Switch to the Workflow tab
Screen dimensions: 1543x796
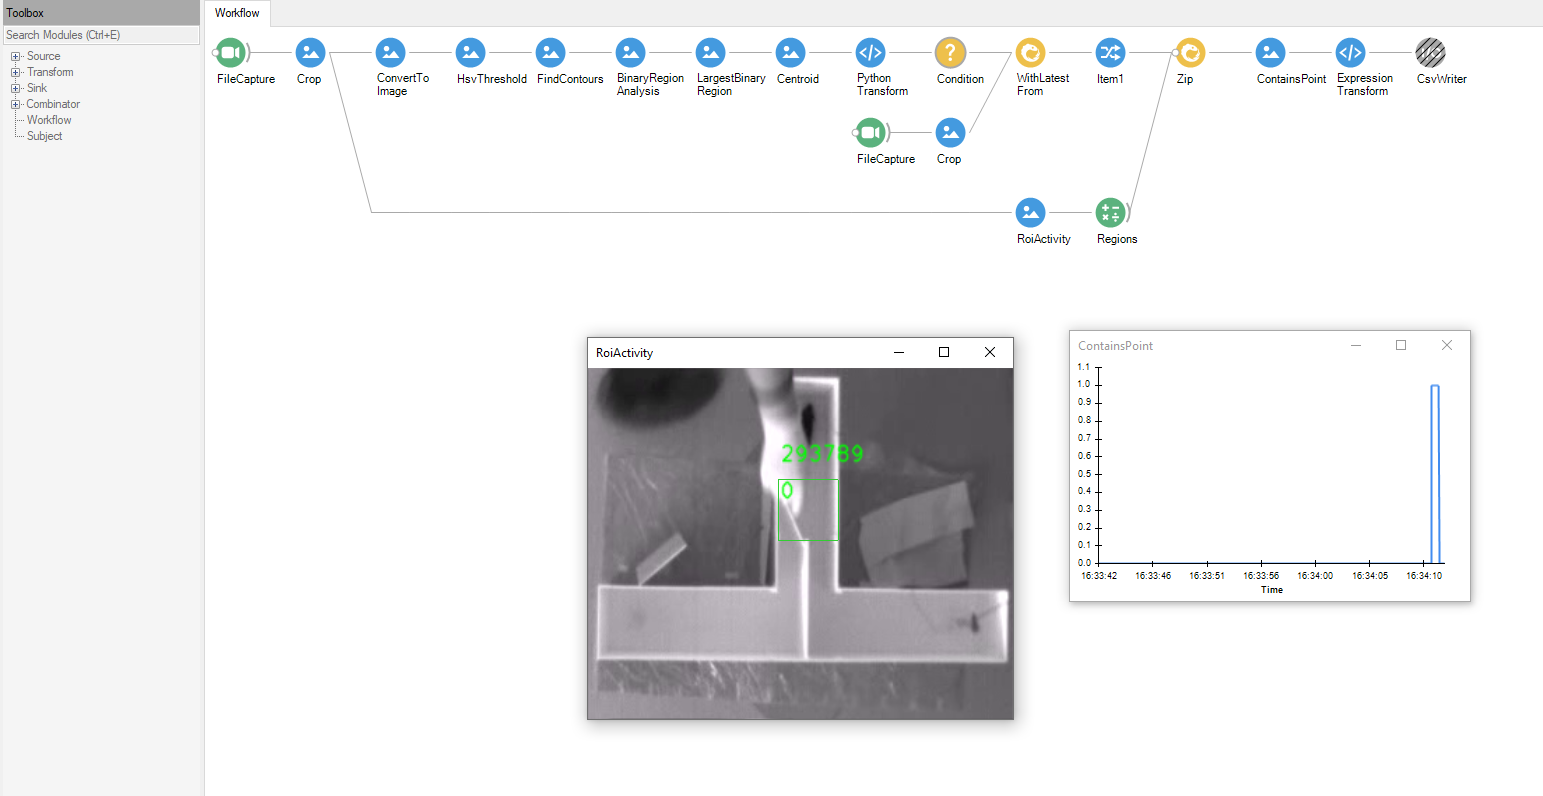point(236,14)
